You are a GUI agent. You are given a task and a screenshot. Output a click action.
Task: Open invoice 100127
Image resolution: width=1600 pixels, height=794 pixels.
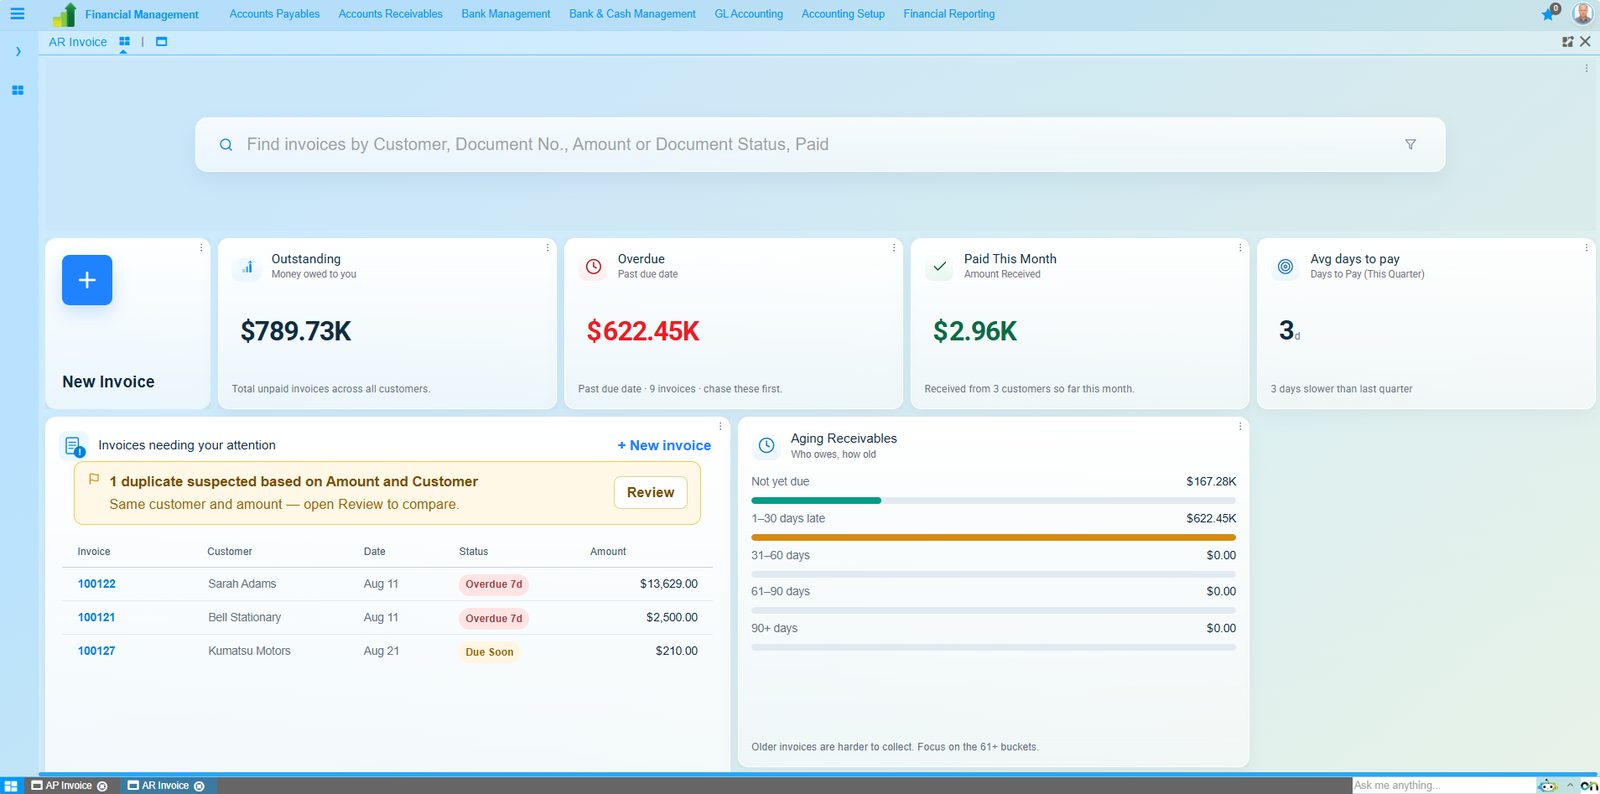pyautogui.click(x=97, y=651)
